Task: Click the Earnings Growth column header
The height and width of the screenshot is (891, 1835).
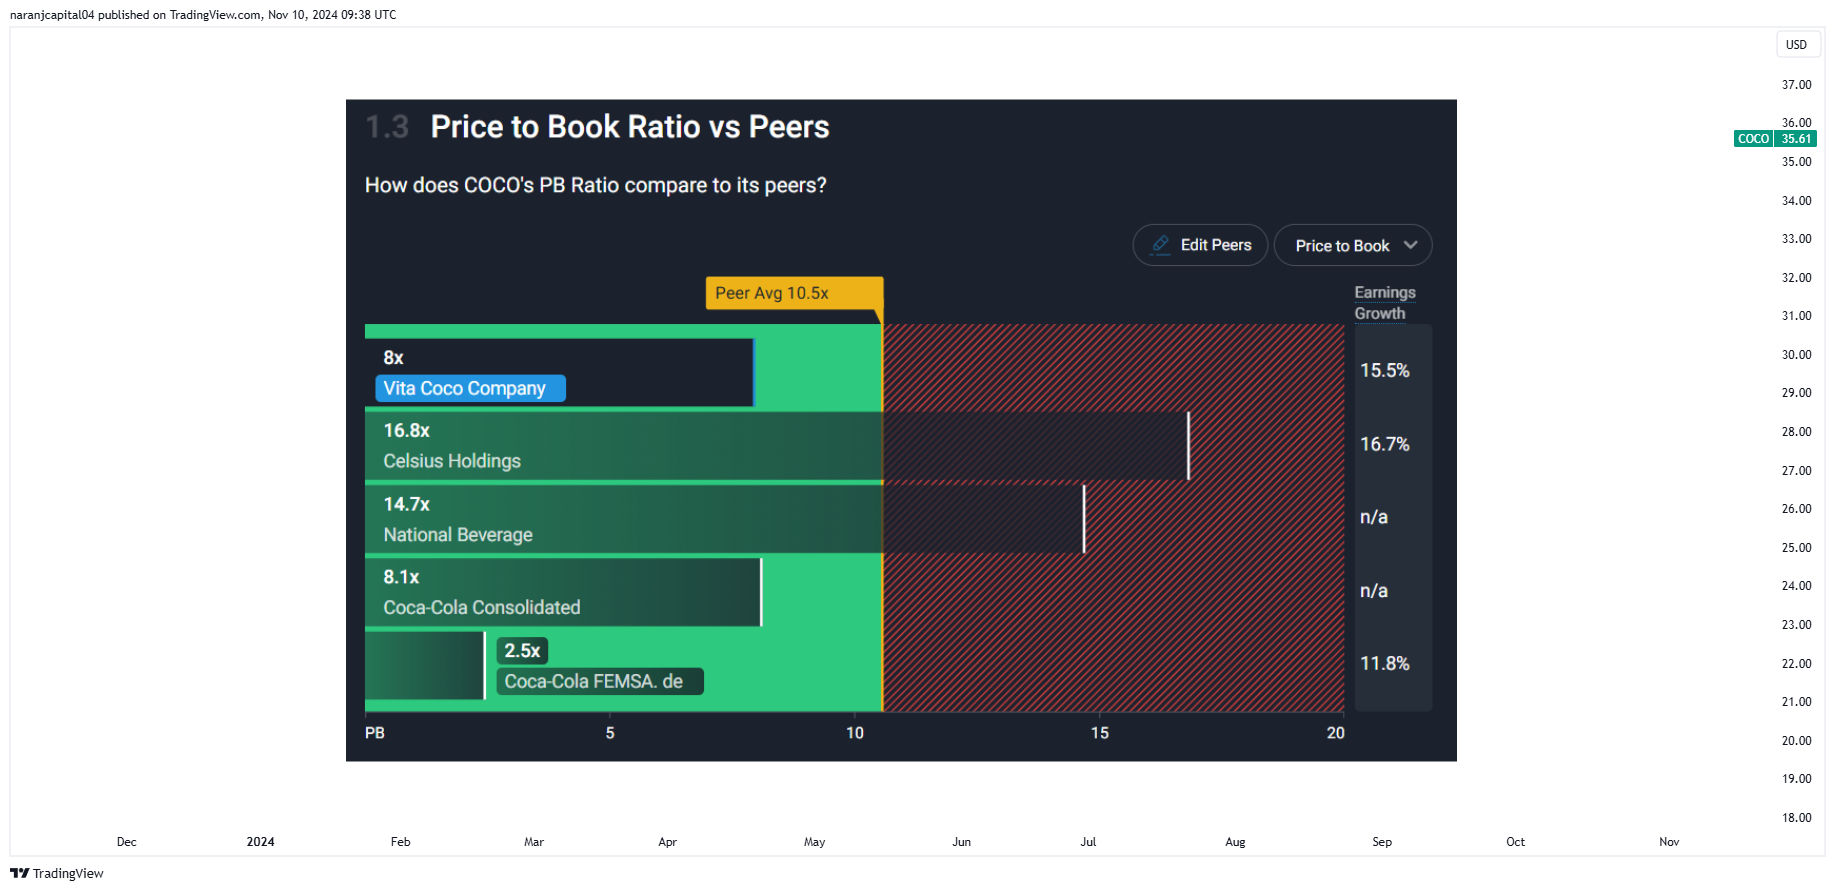Action: tap(1385, 302)
